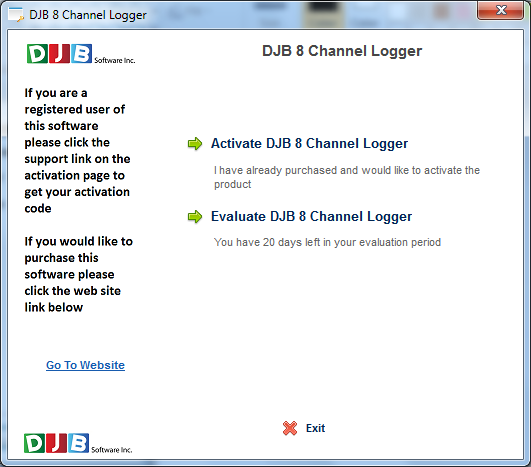The width and height of the screenshot is (531, 467).
Task: Click 'Software Inc.' text in the bottom logo
Action: point(112,450)
